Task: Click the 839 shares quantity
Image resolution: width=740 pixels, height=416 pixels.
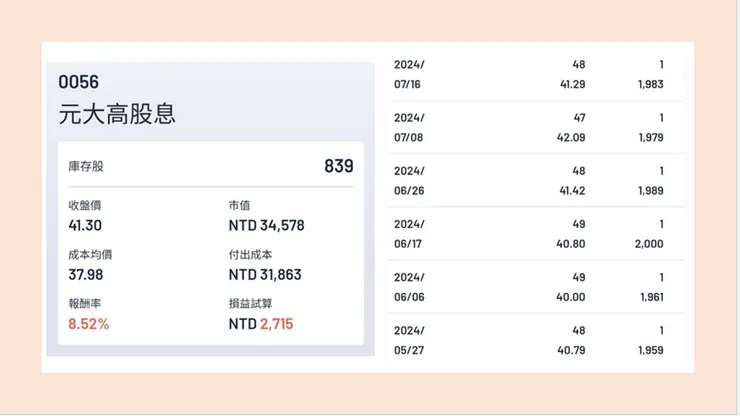Action: pyautogui.click(x=338, y=166)
